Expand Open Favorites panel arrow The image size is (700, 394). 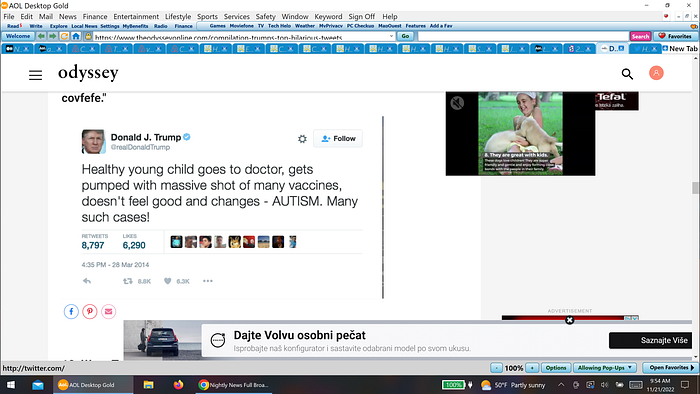click(692, 368)
